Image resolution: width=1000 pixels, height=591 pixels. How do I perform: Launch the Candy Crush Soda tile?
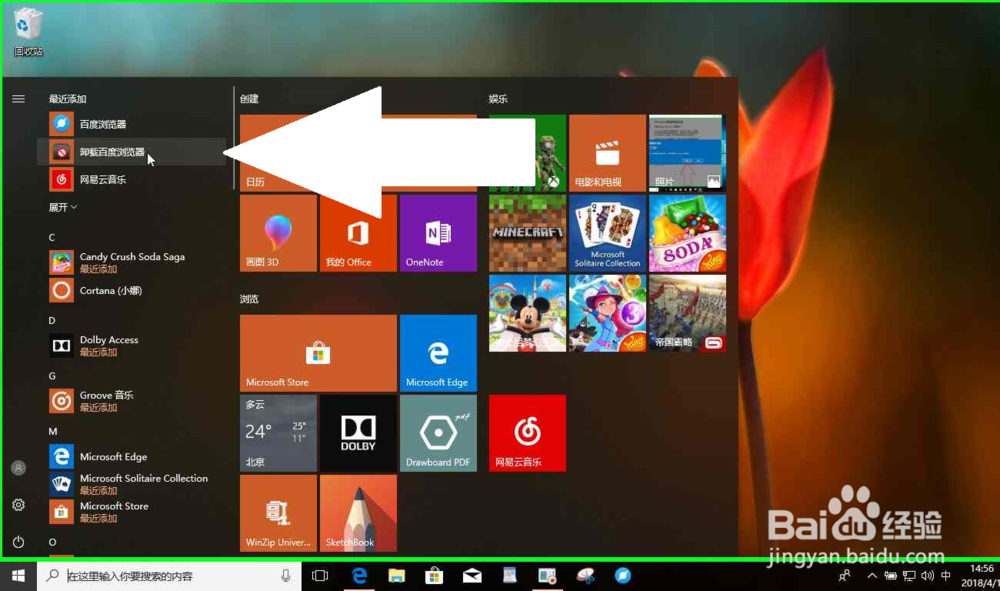[x=687, y=233]
